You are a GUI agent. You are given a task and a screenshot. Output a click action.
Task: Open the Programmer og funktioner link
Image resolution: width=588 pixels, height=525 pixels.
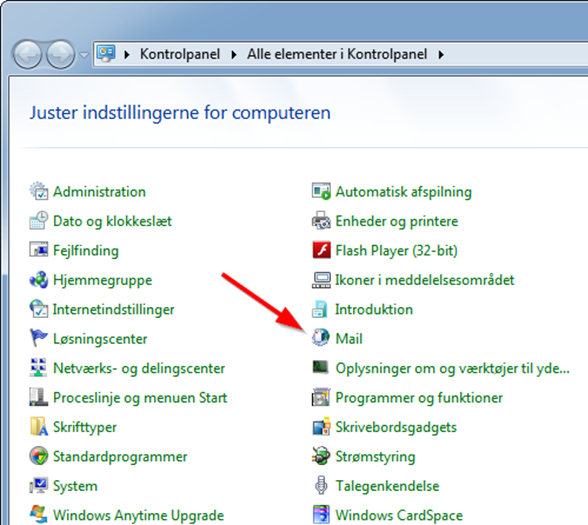point(419,398)
